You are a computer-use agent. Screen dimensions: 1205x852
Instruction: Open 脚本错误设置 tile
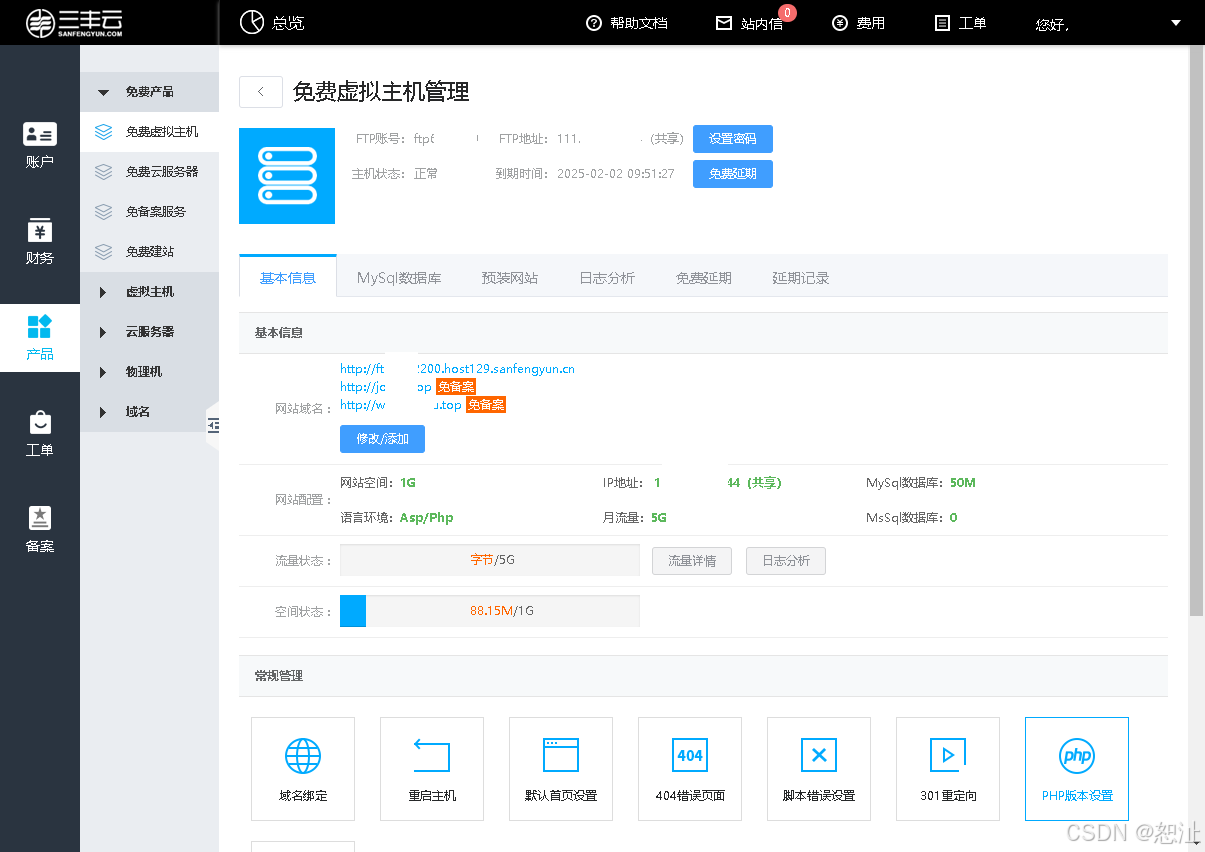tap(819, 769)
